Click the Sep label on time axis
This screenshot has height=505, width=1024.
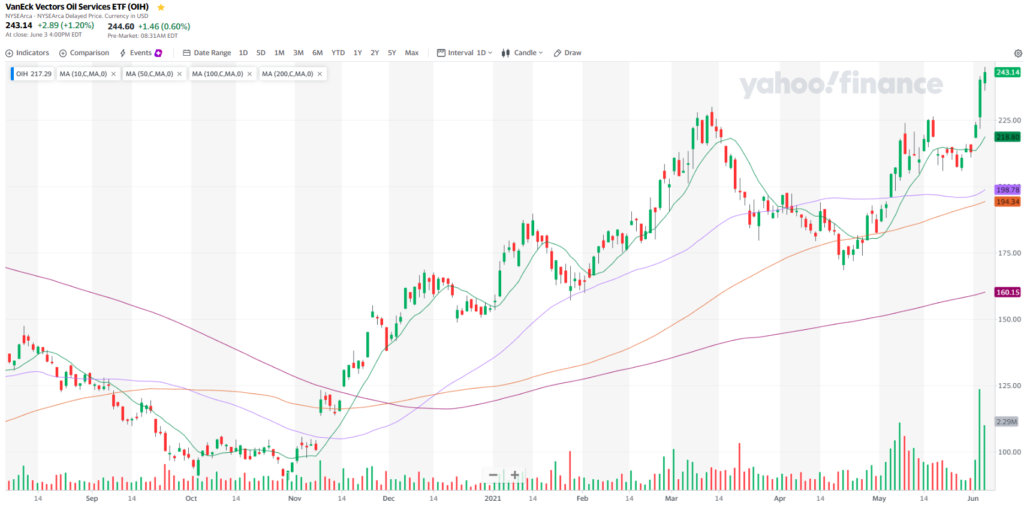coord(91,498)
